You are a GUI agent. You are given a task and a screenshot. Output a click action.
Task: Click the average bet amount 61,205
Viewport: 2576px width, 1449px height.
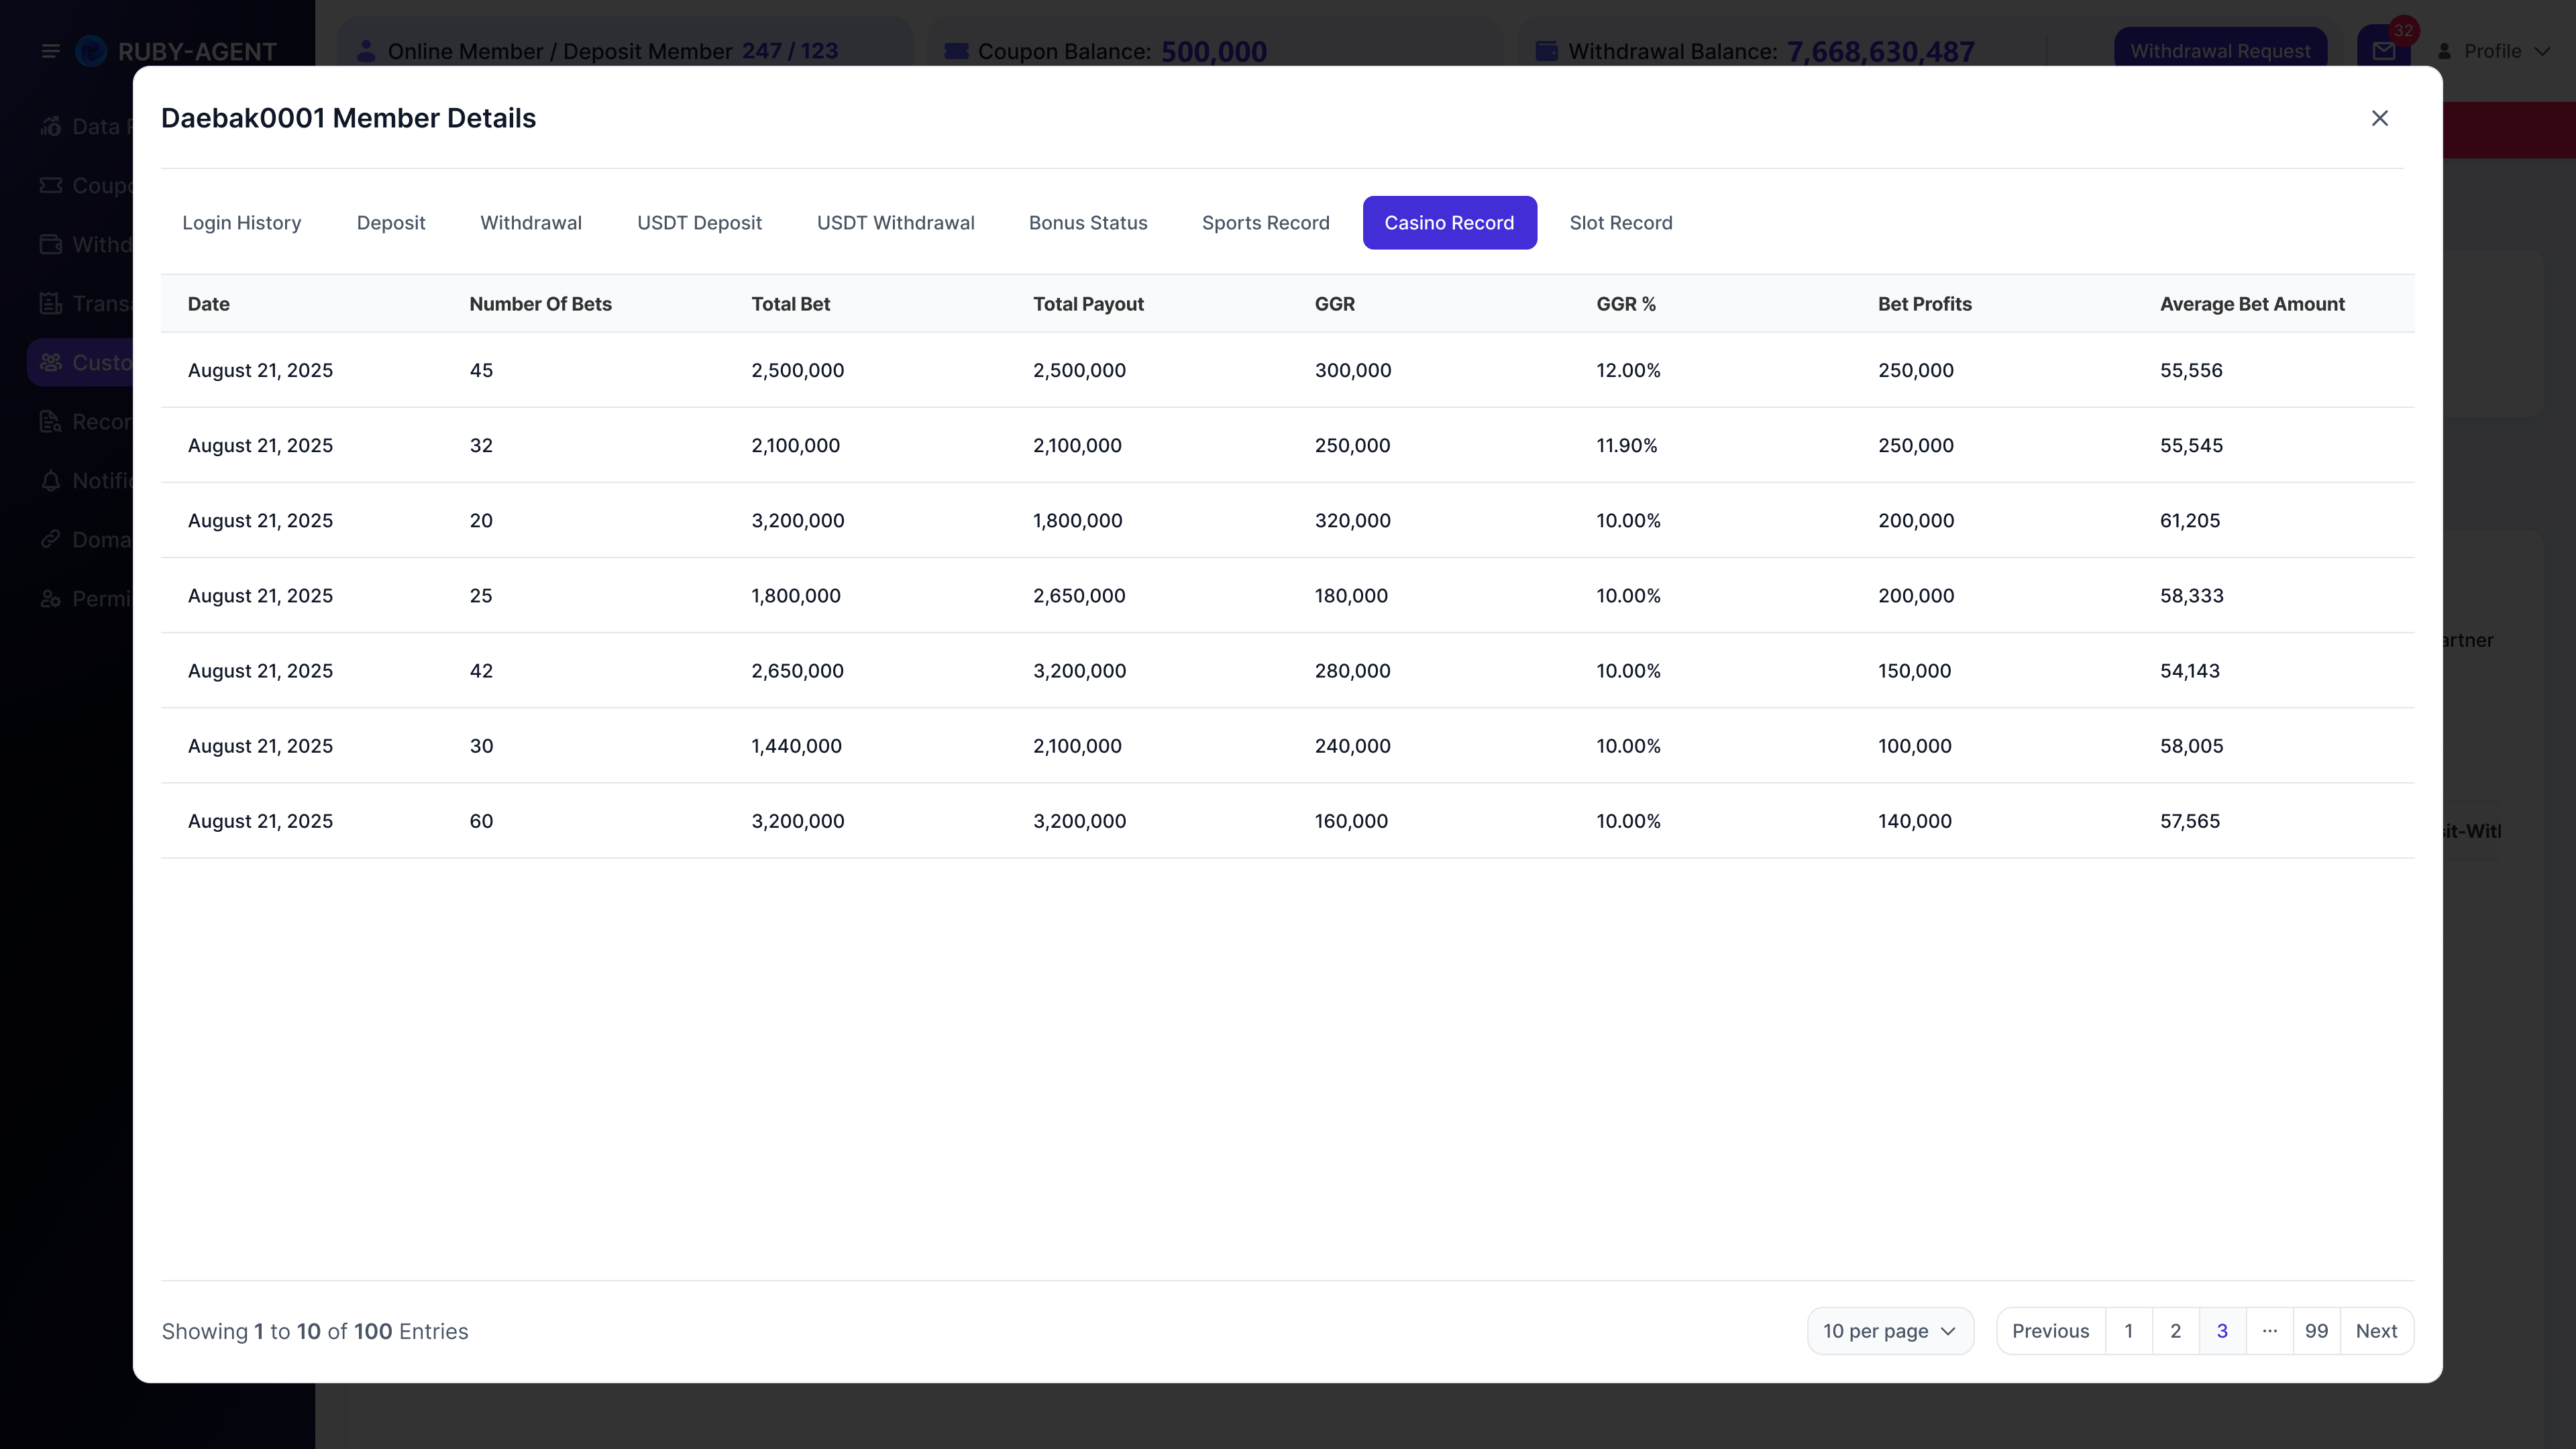click(2190, 521)
